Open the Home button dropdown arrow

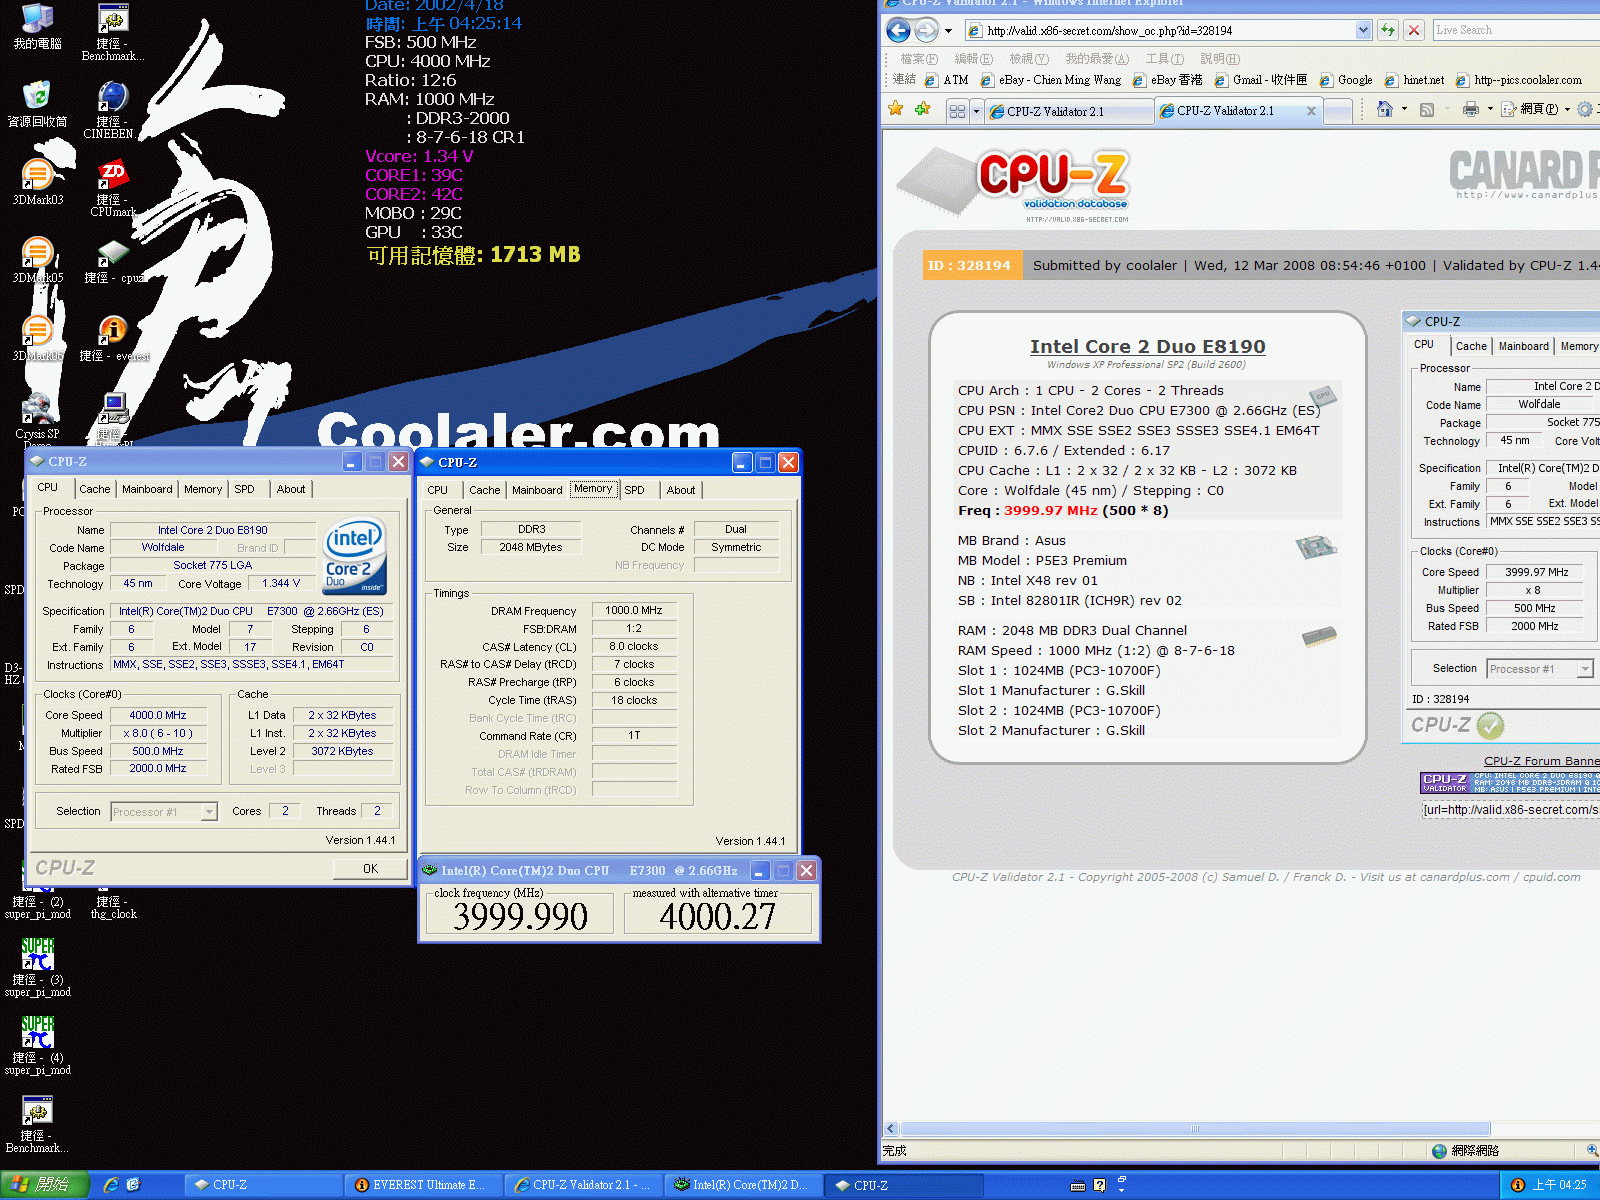(1404, 109)
